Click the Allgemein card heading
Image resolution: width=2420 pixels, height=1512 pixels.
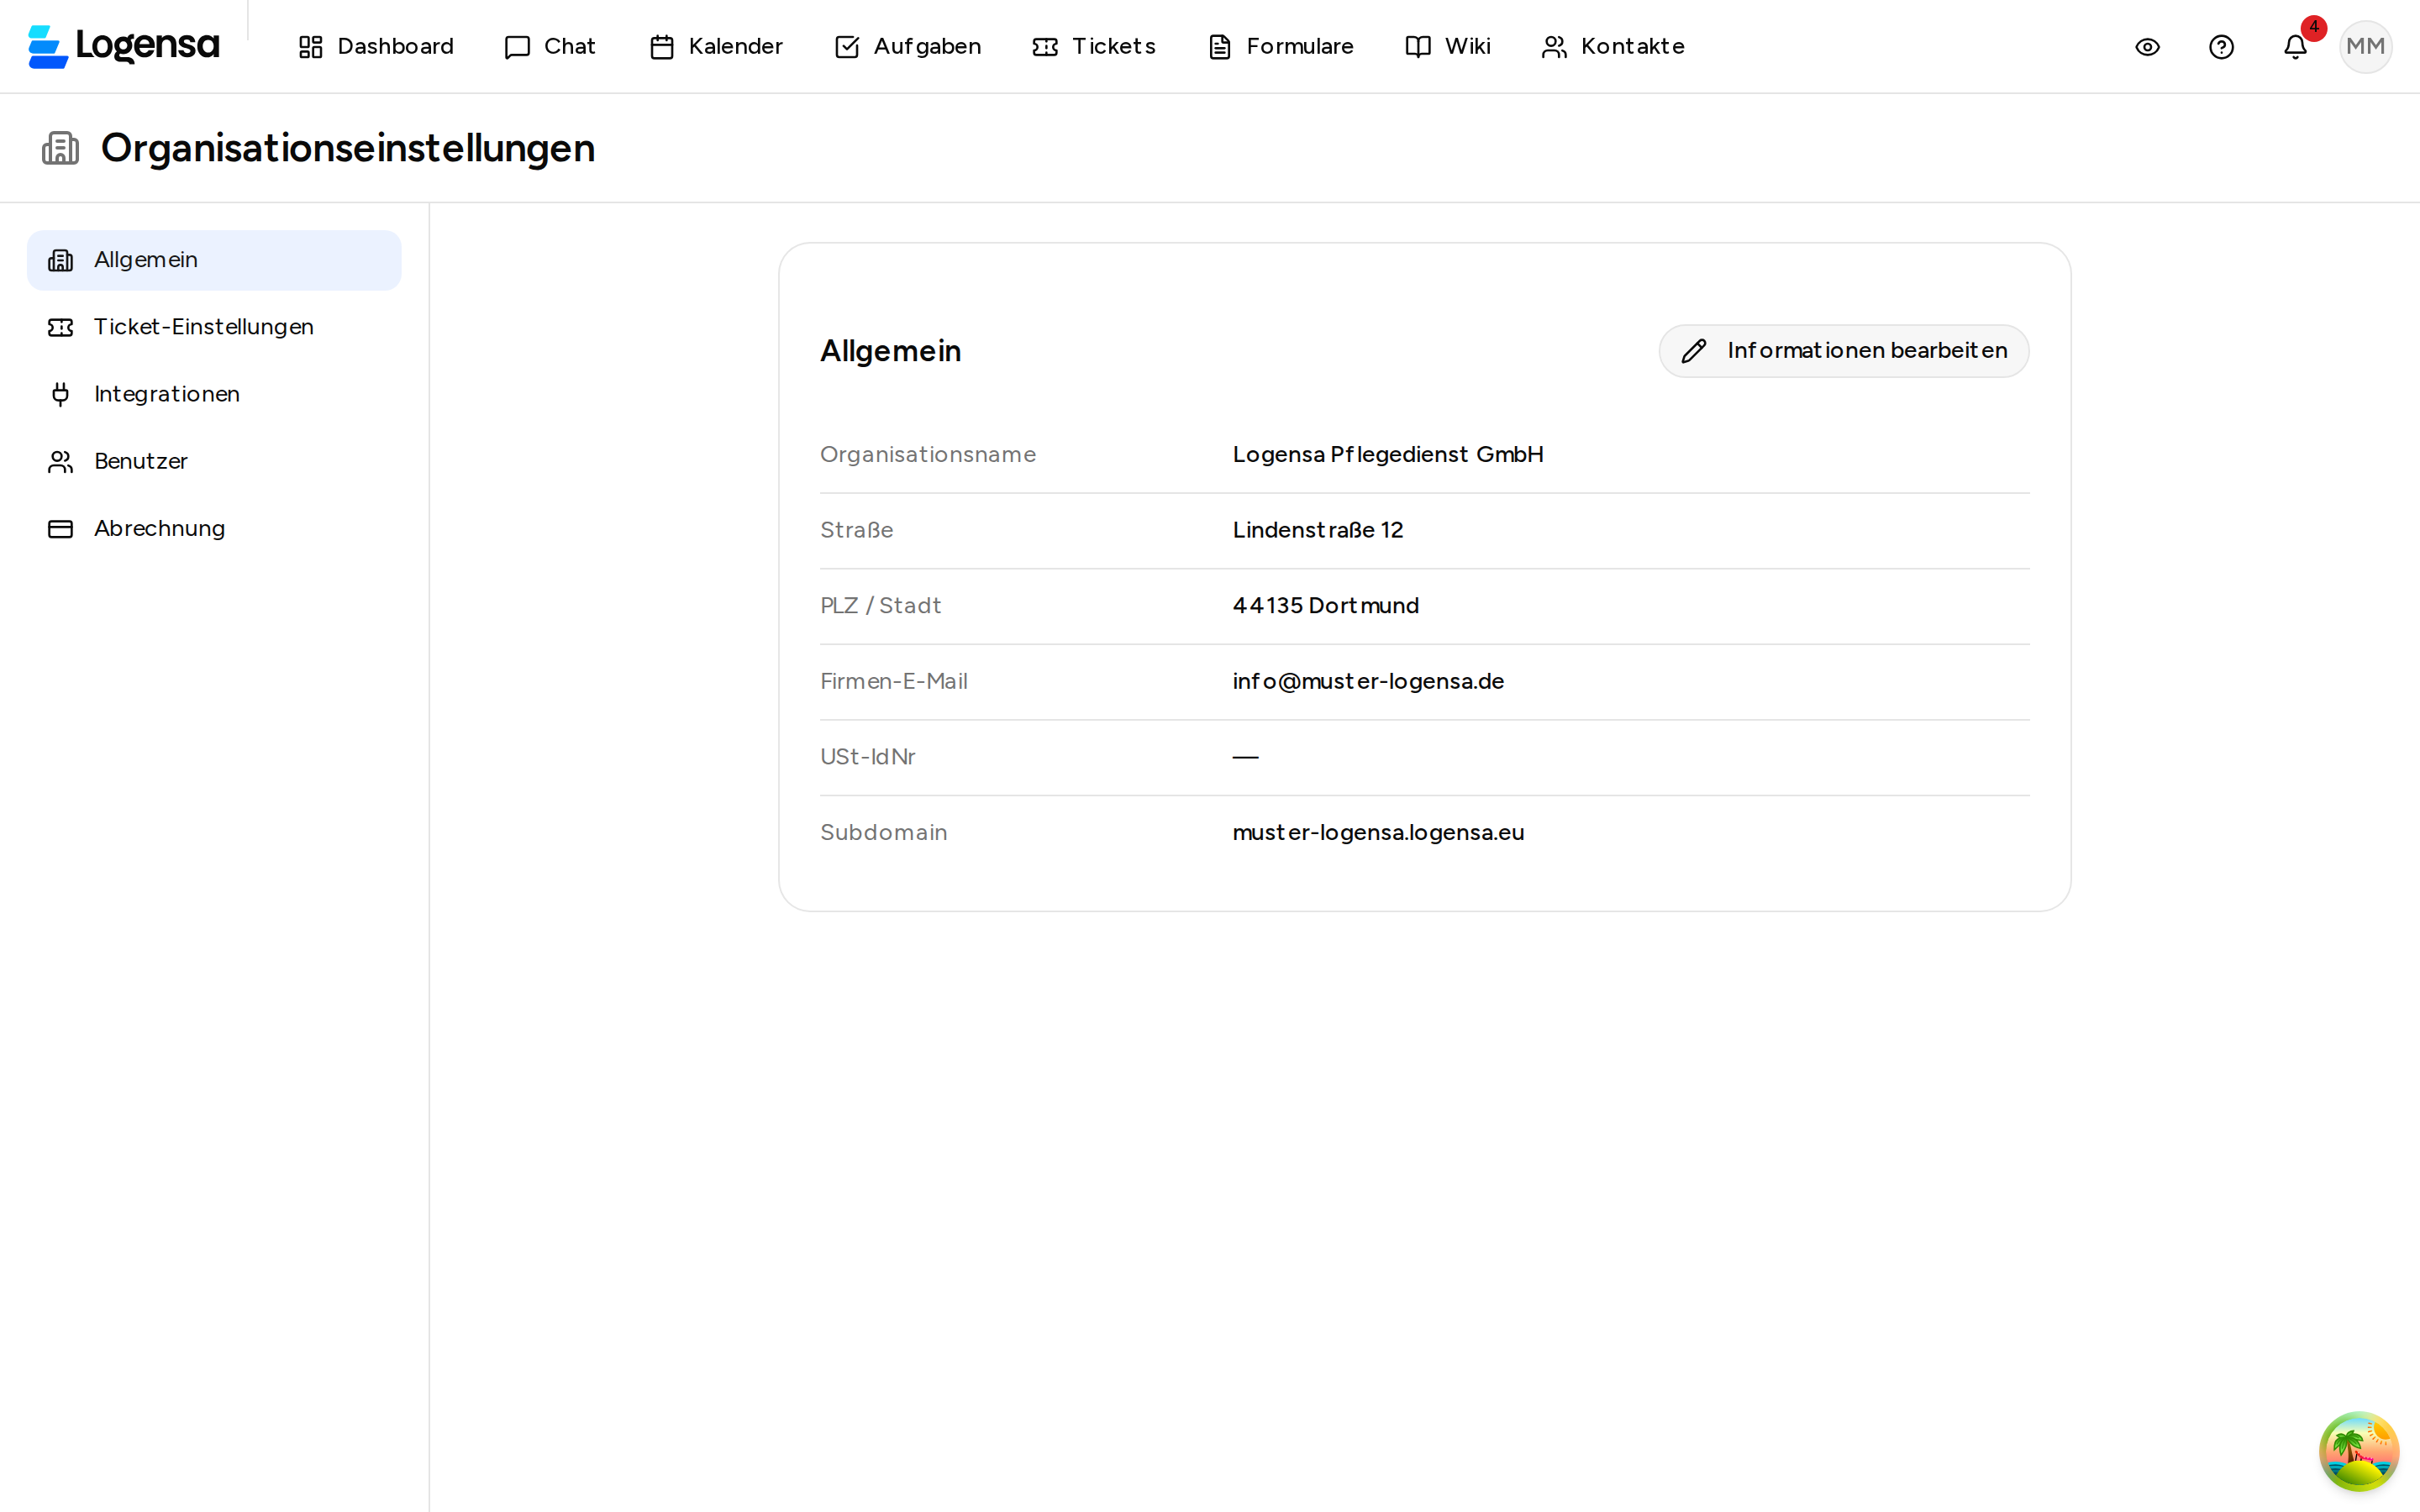point(890,351)
